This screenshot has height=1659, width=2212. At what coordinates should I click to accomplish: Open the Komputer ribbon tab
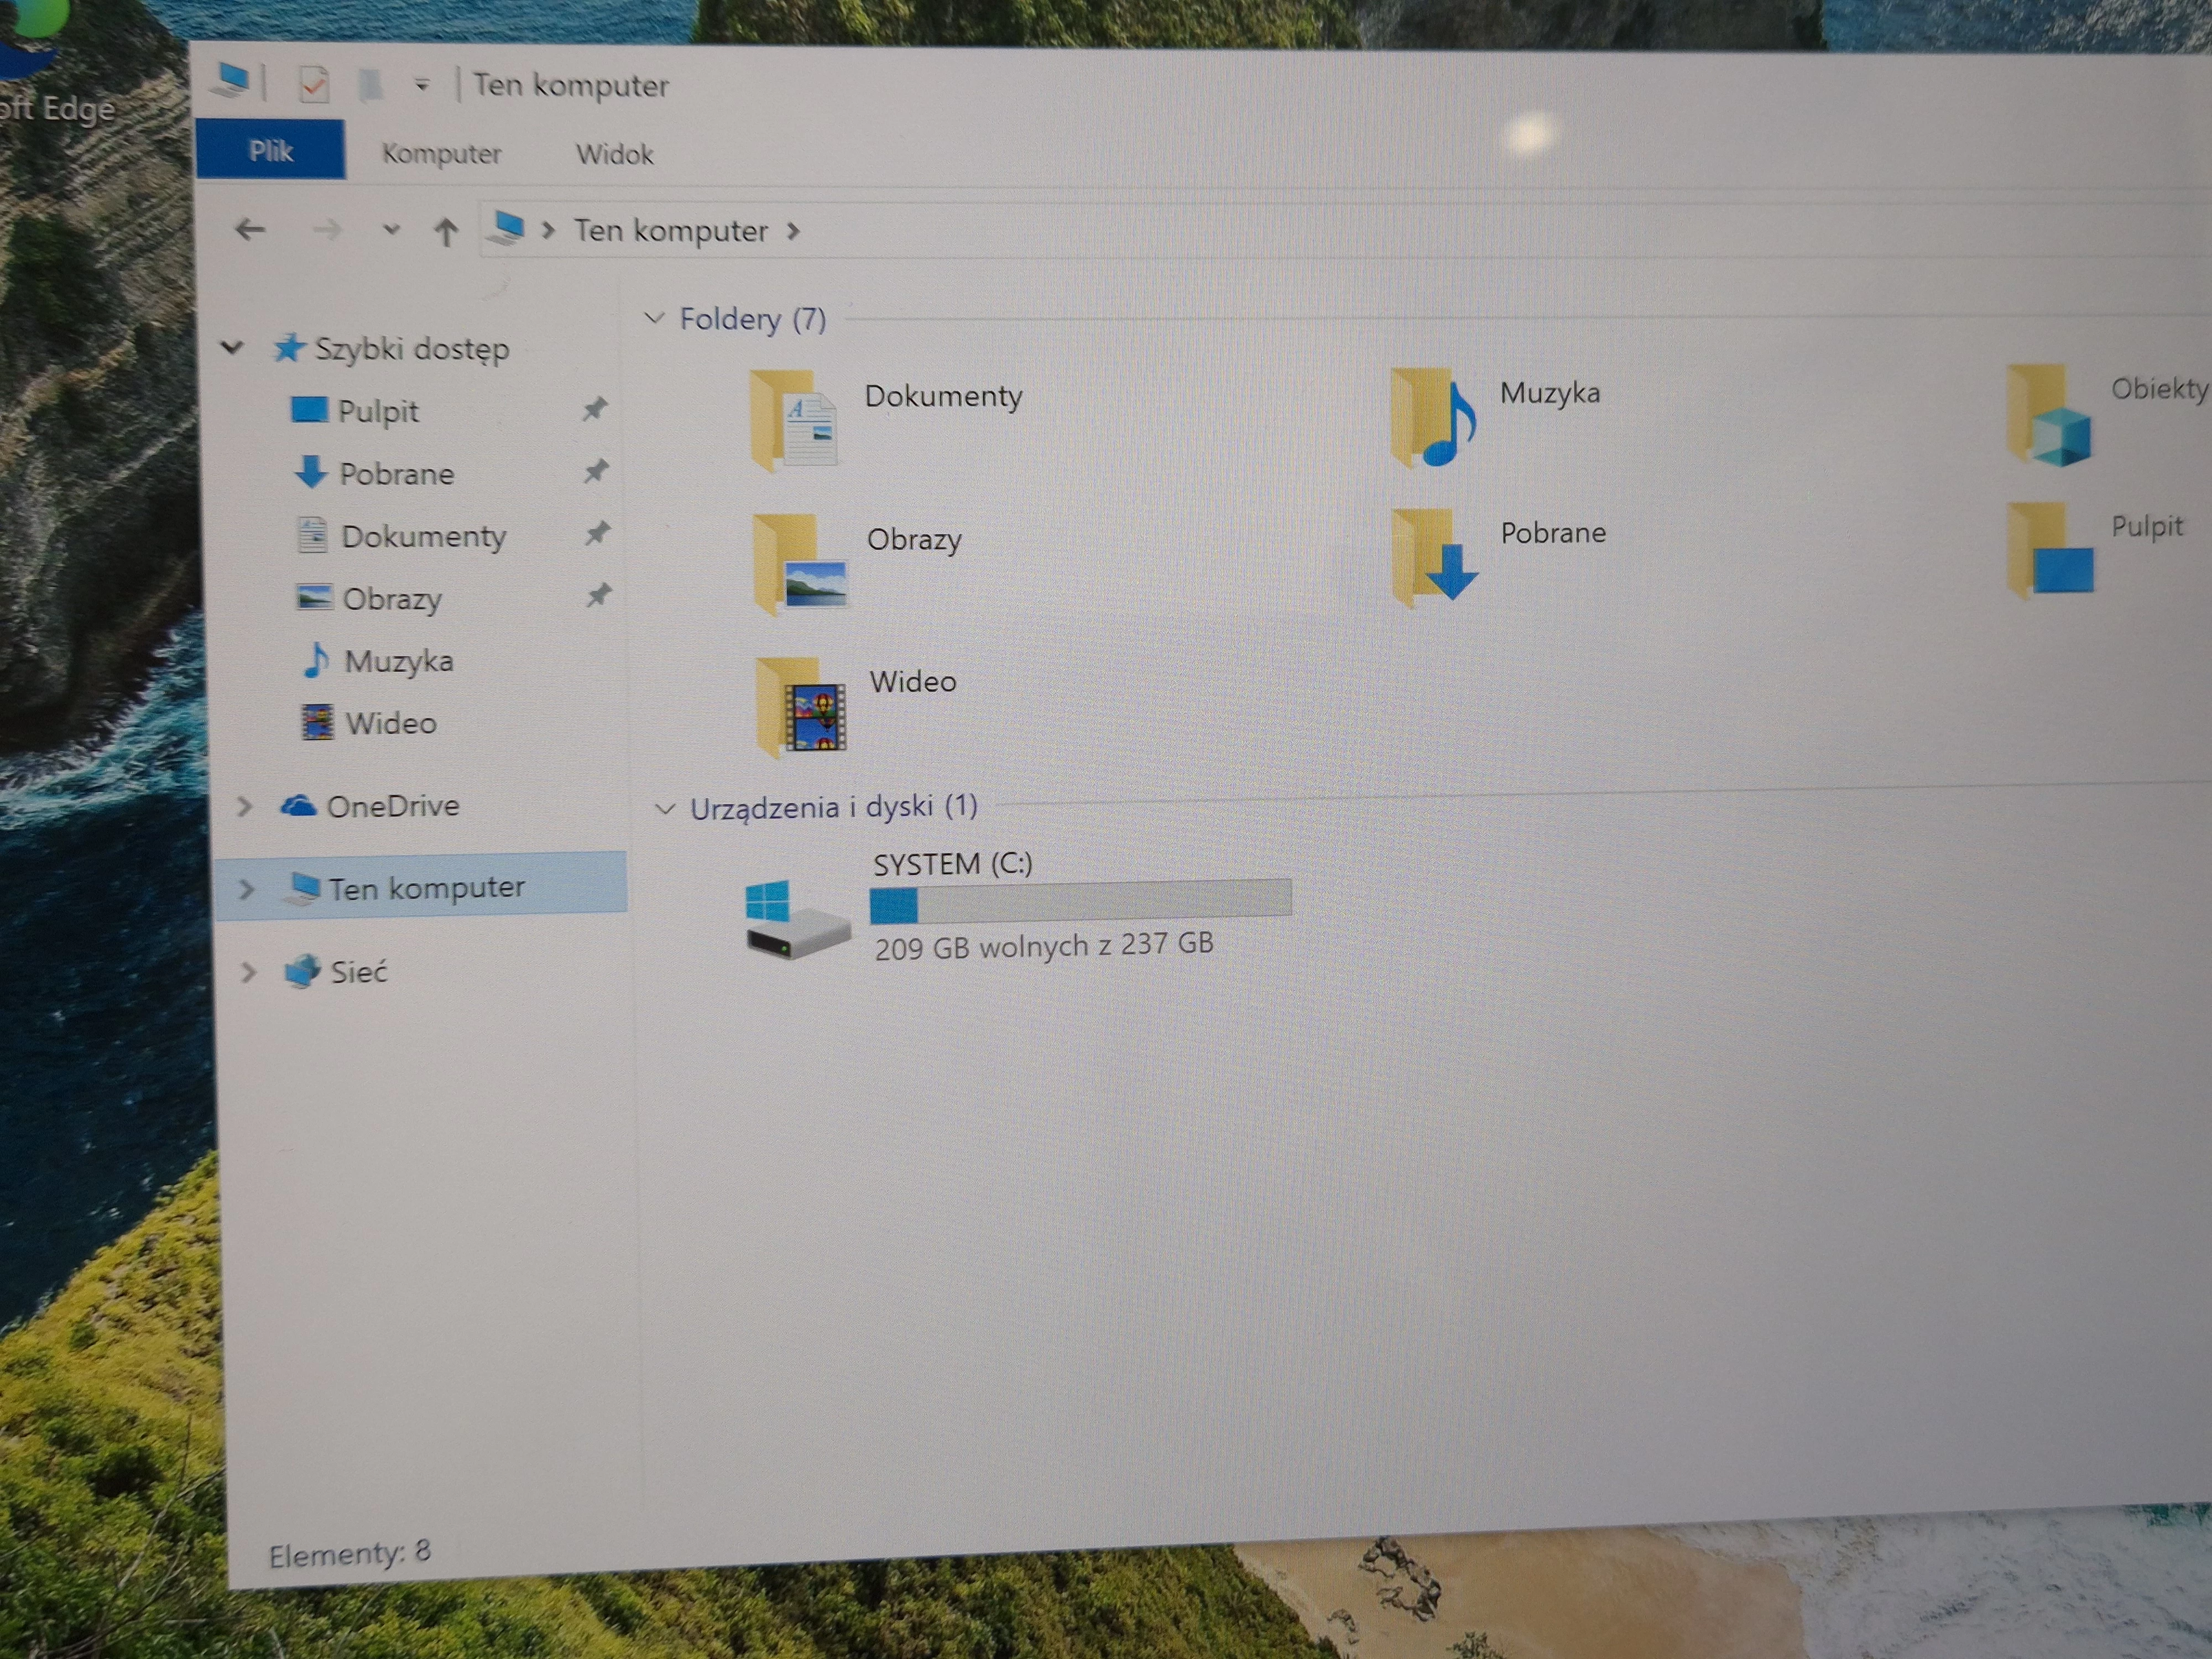pyautogui.click(x=441, y=153)
